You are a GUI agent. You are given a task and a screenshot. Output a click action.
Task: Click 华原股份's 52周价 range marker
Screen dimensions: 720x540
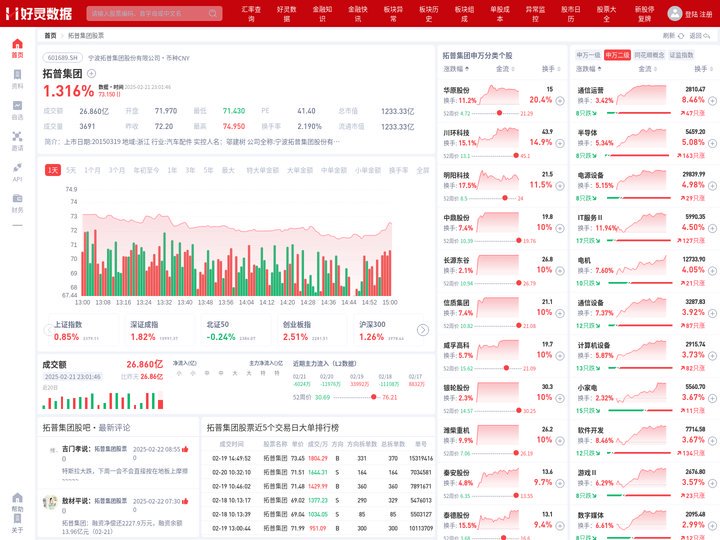pos(500,113)
